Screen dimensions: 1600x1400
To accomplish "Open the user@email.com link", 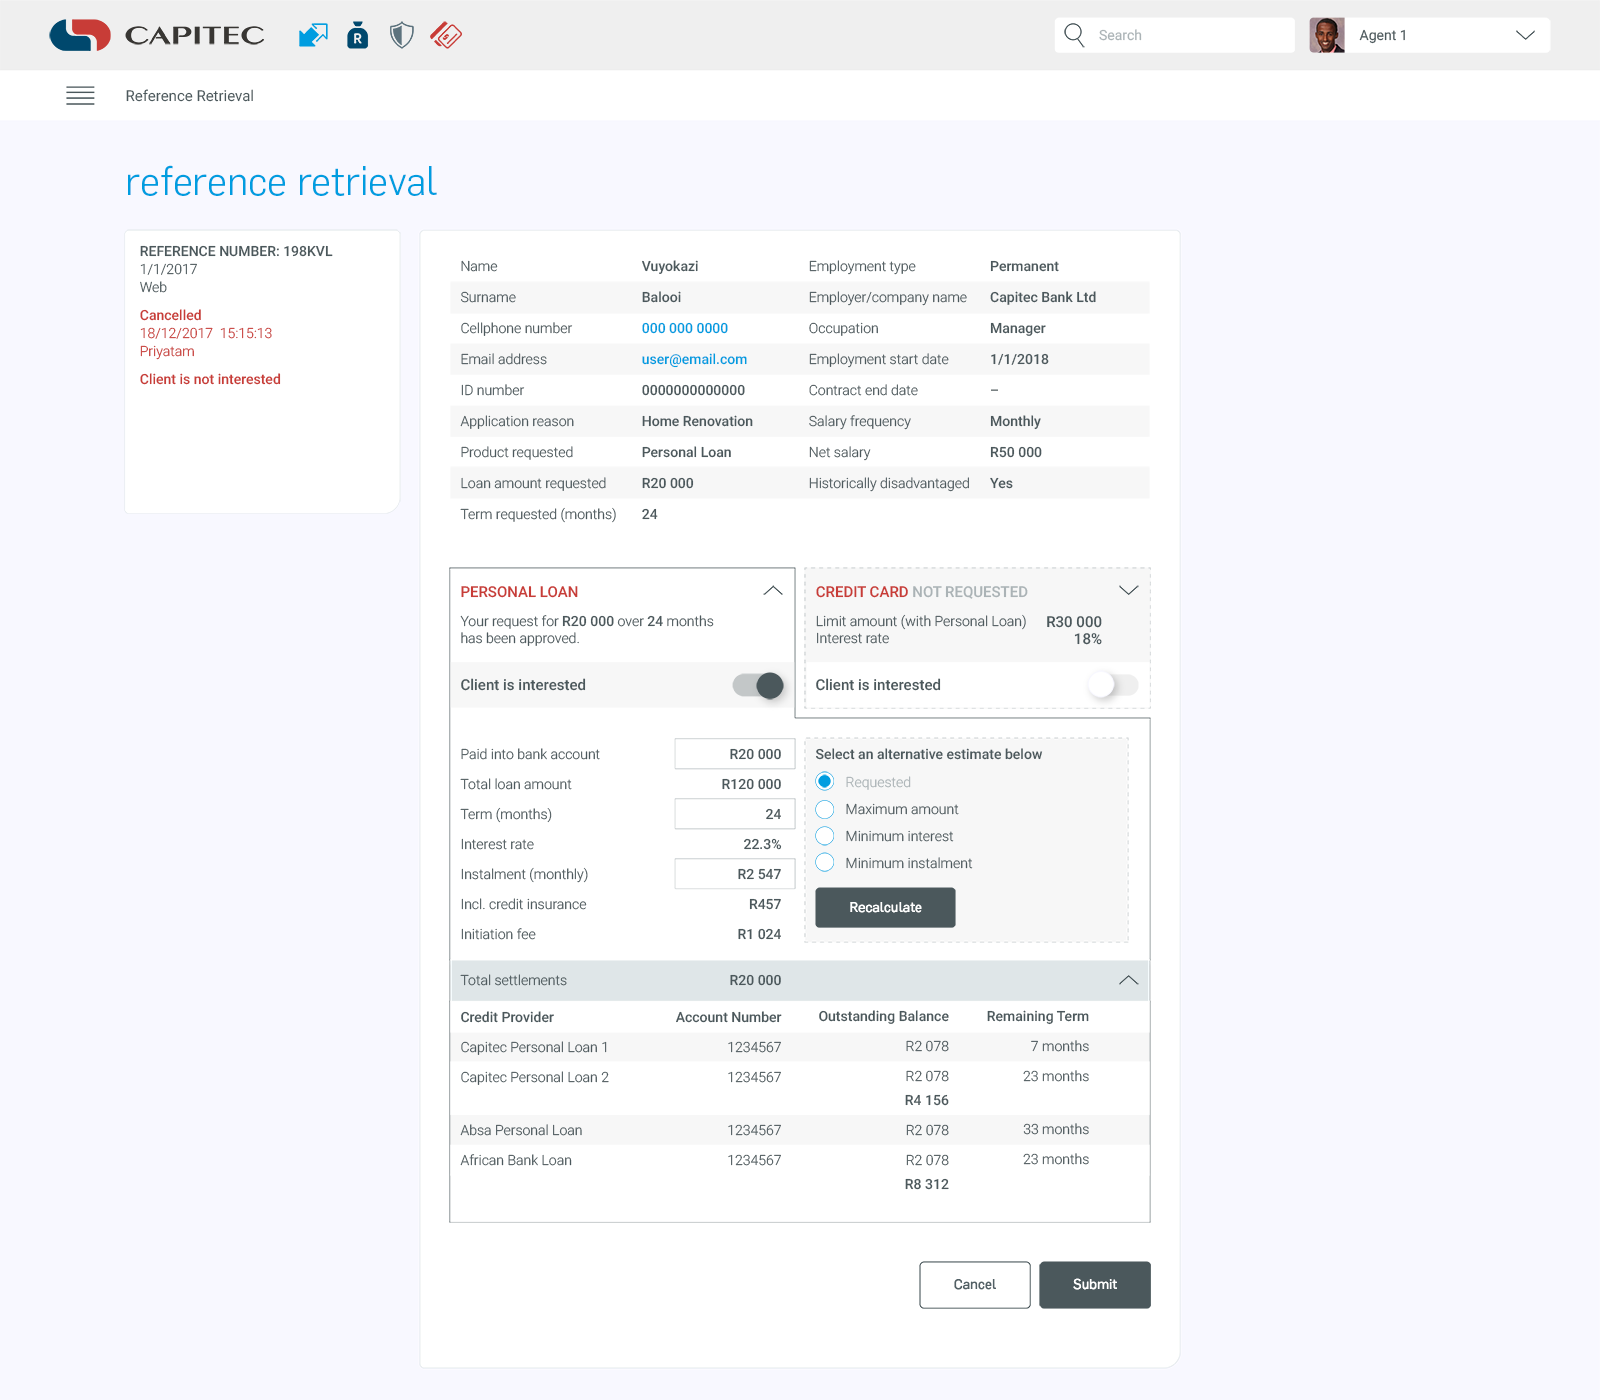I will click(695, 359).
